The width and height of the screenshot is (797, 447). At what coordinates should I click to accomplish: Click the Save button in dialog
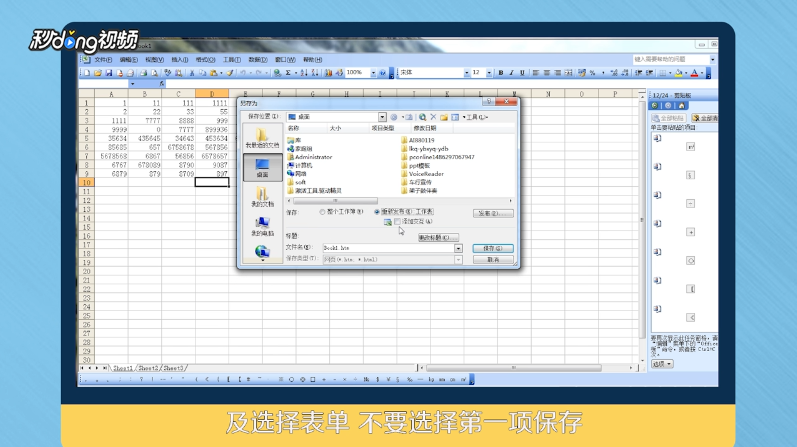click(x=493, y=248)
